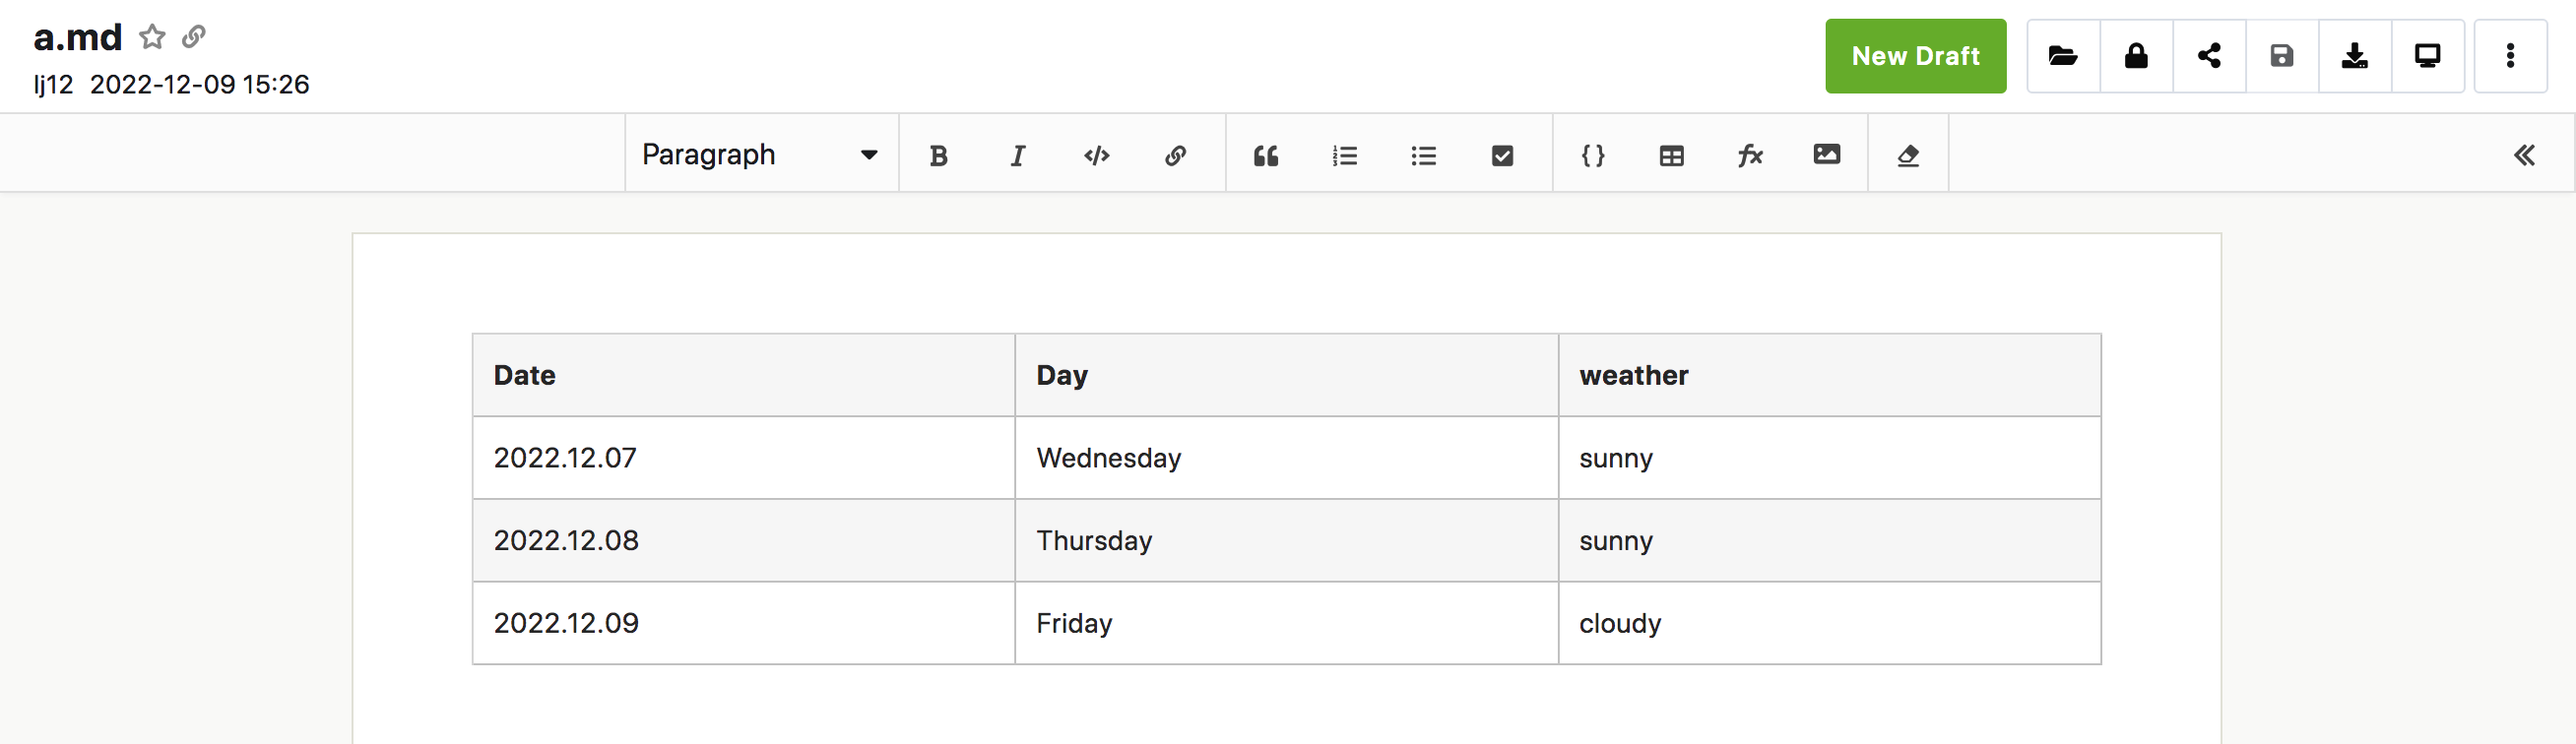This screenshot has width=2576, height=744.
Task: Insert a table from toolbar
Action: click(1671, 156)
